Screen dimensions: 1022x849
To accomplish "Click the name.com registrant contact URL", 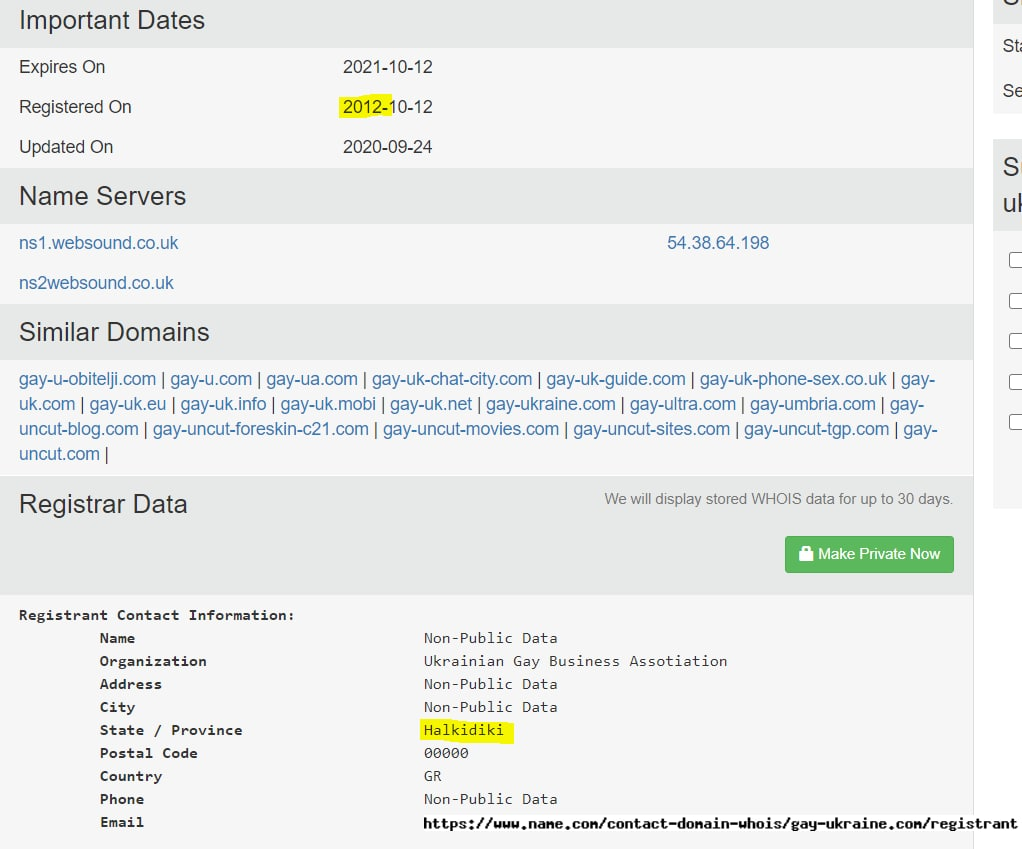I will click(x=719, y=823).
